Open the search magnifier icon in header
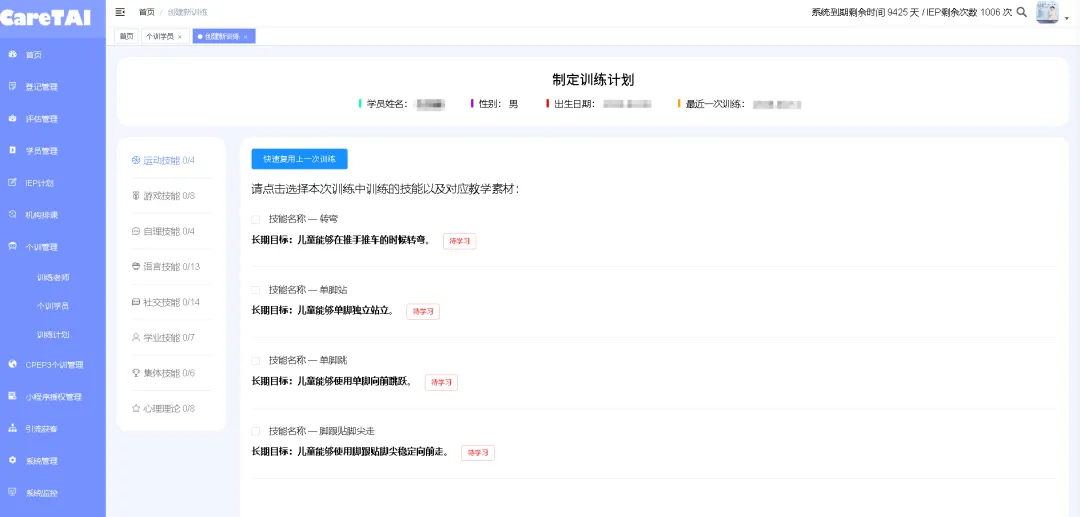Screen dimensions: 1080x517 (1022, 12)
